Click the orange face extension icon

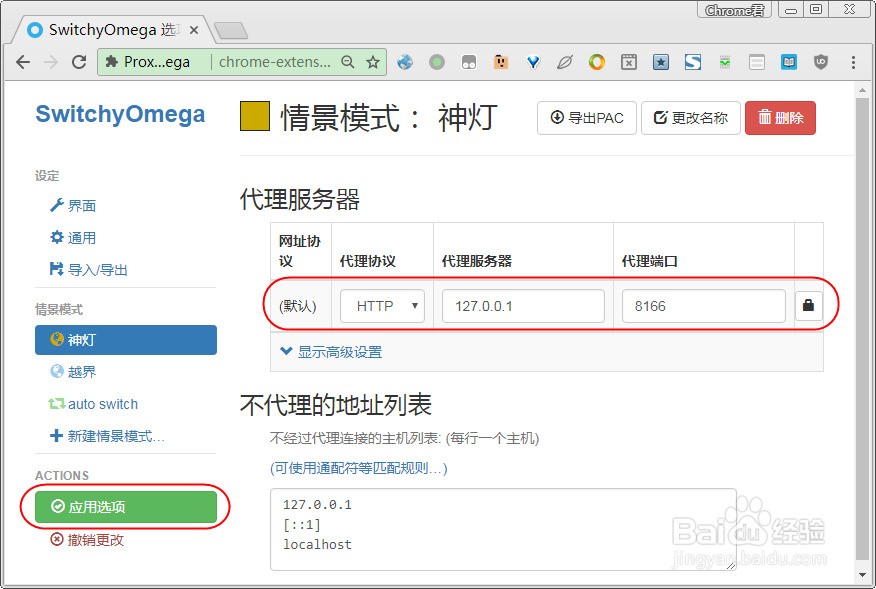pos(501,61)
